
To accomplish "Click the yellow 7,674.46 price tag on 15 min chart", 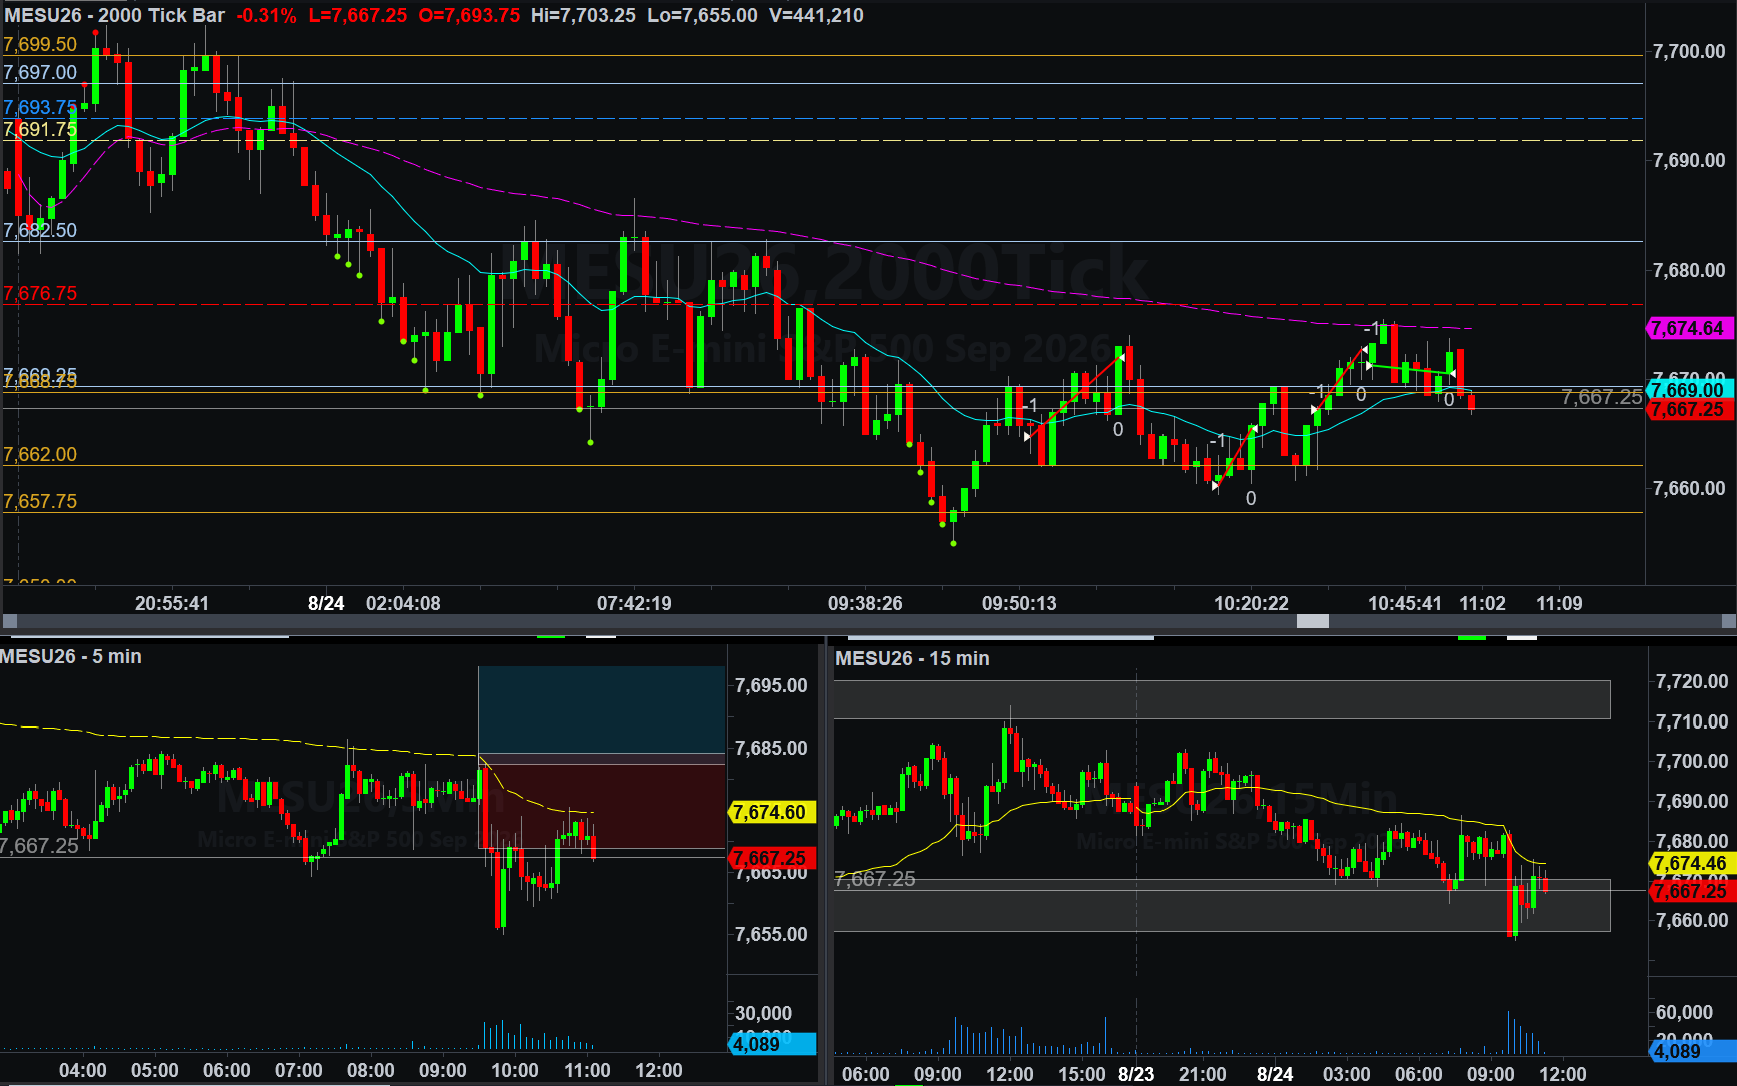I will [x=1690, y=863].
